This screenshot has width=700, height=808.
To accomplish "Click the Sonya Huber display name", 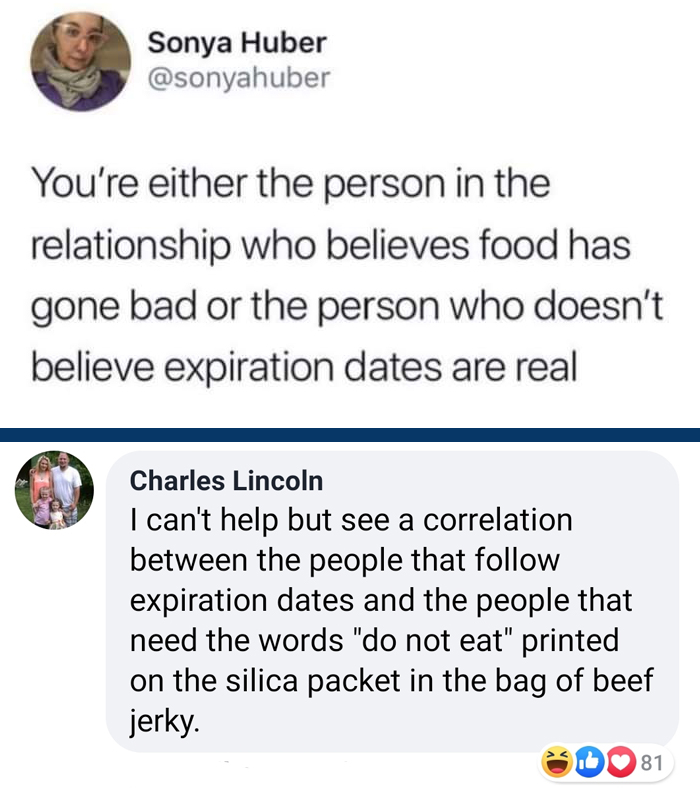I will click(237, 42).
